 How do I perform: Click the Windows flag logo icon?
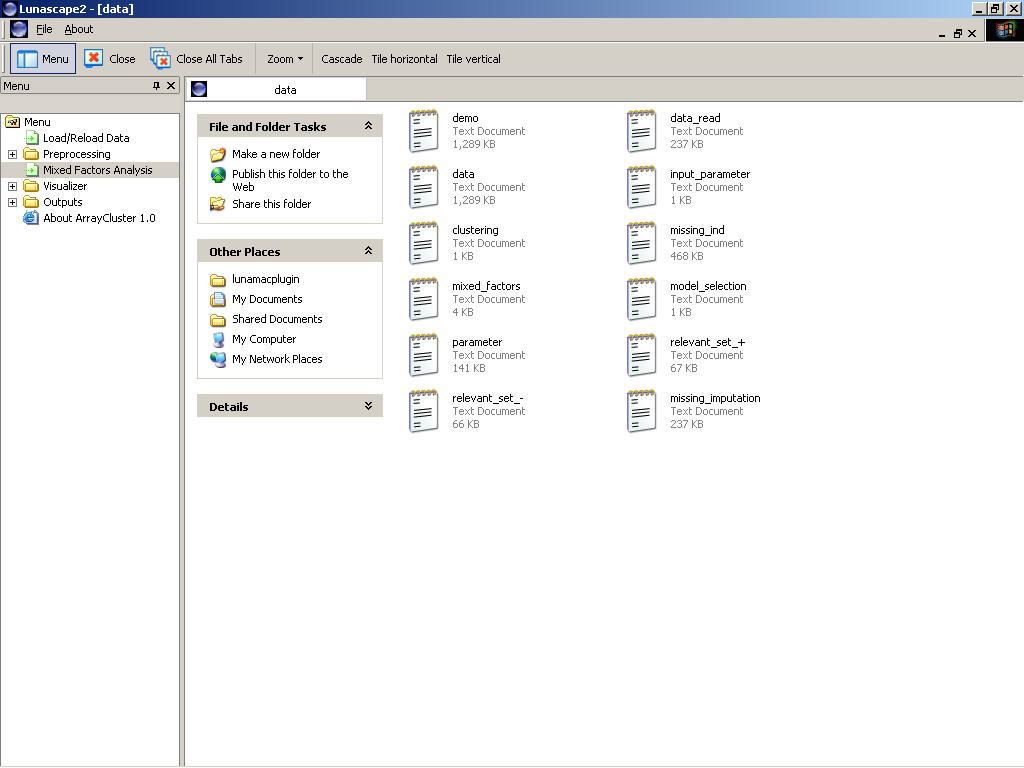1004,30
